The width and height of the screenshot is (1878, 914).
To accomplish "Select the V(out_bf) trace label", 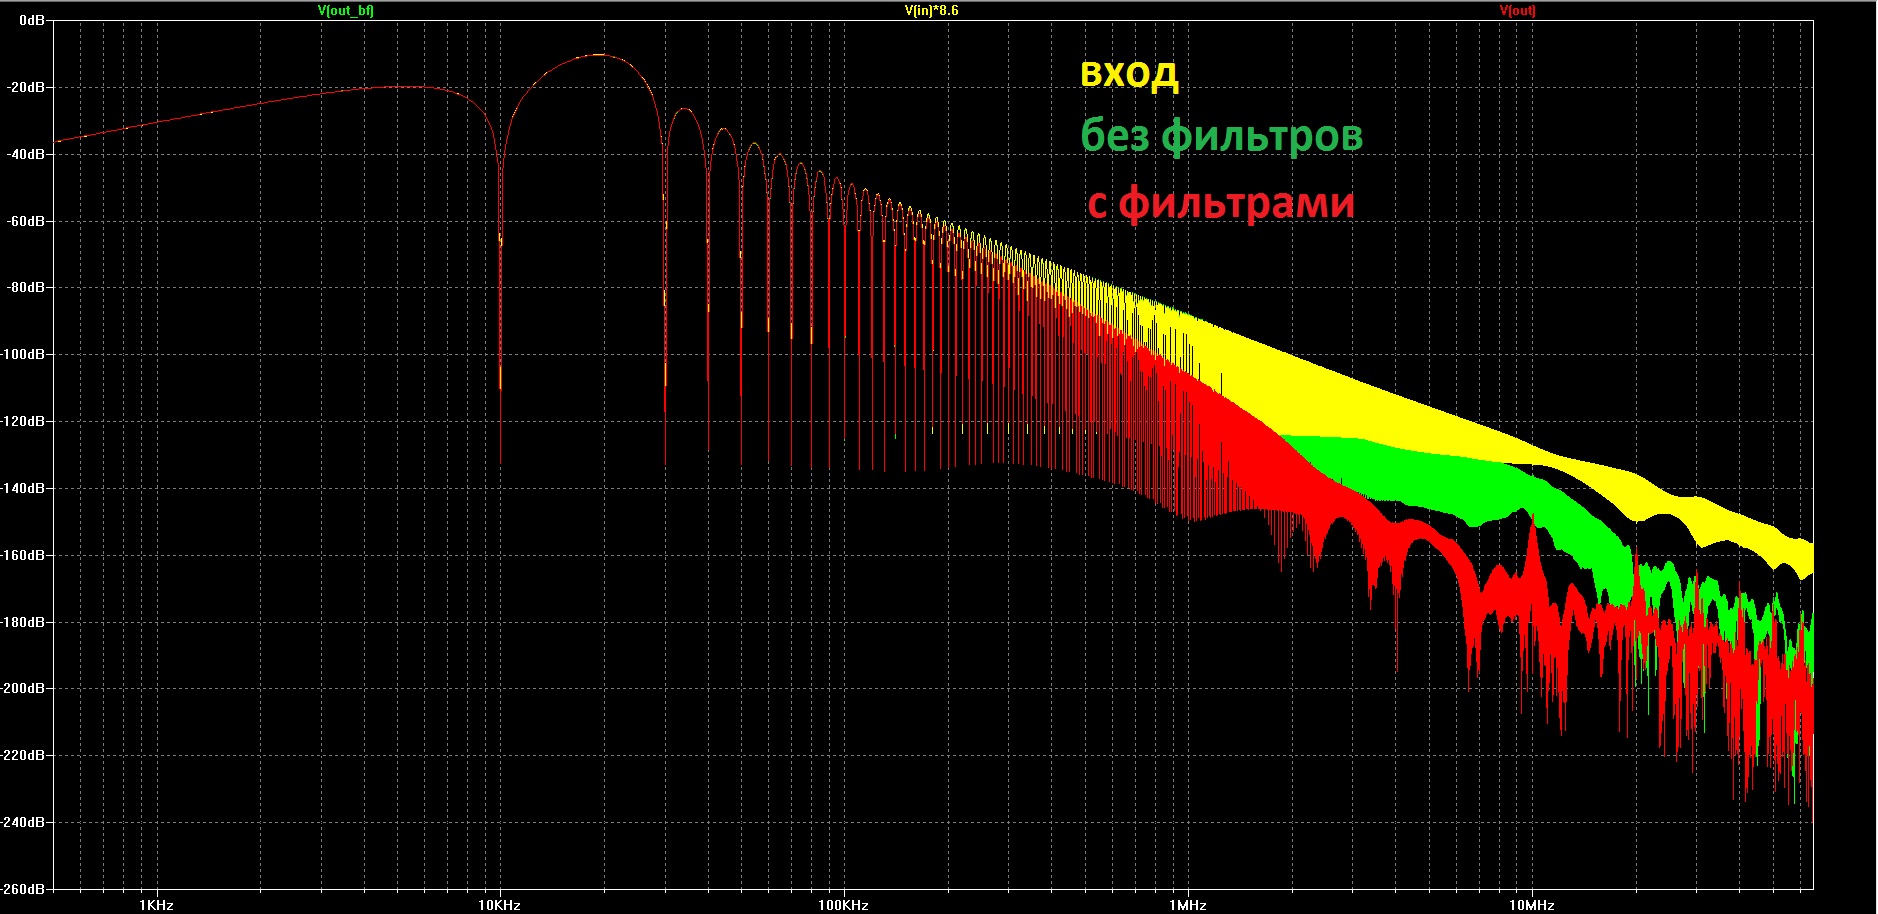I will [x=346, y=11].
